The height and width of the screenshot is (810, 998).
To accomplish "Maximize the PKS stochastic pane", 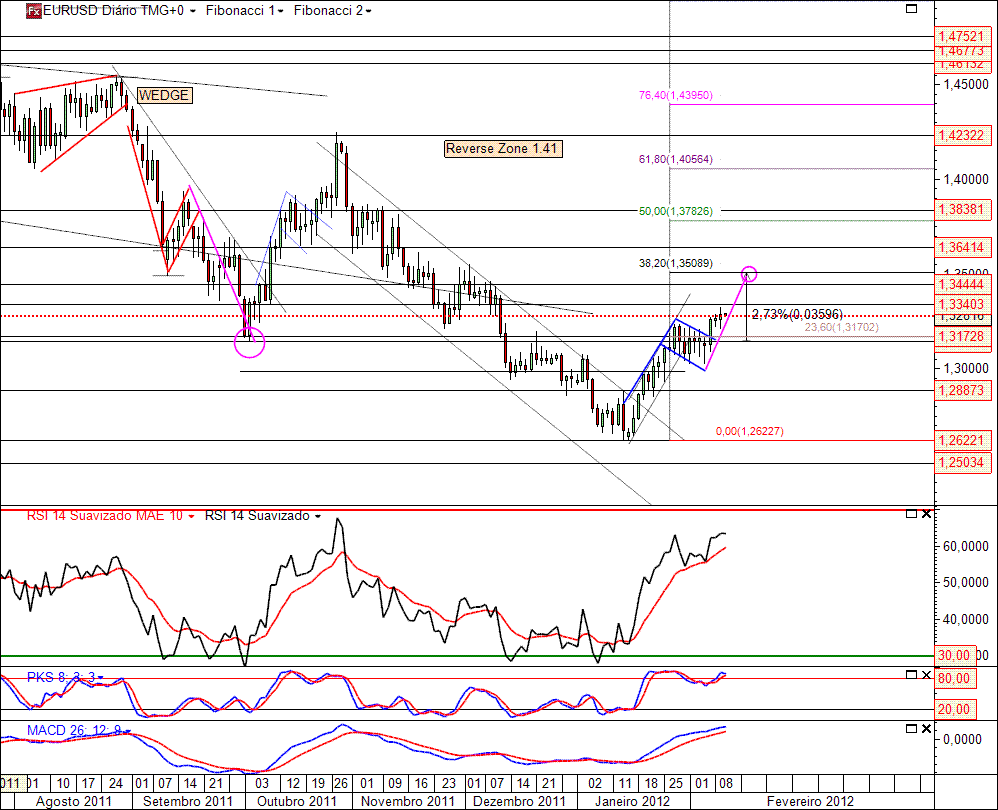I will pyautogui.click(x=911, y=675).
